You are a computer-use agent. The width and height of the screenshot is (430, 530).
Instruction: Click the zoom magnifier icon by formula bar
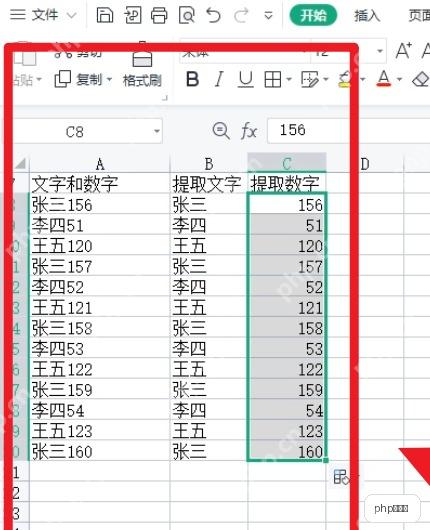point(221,130)
